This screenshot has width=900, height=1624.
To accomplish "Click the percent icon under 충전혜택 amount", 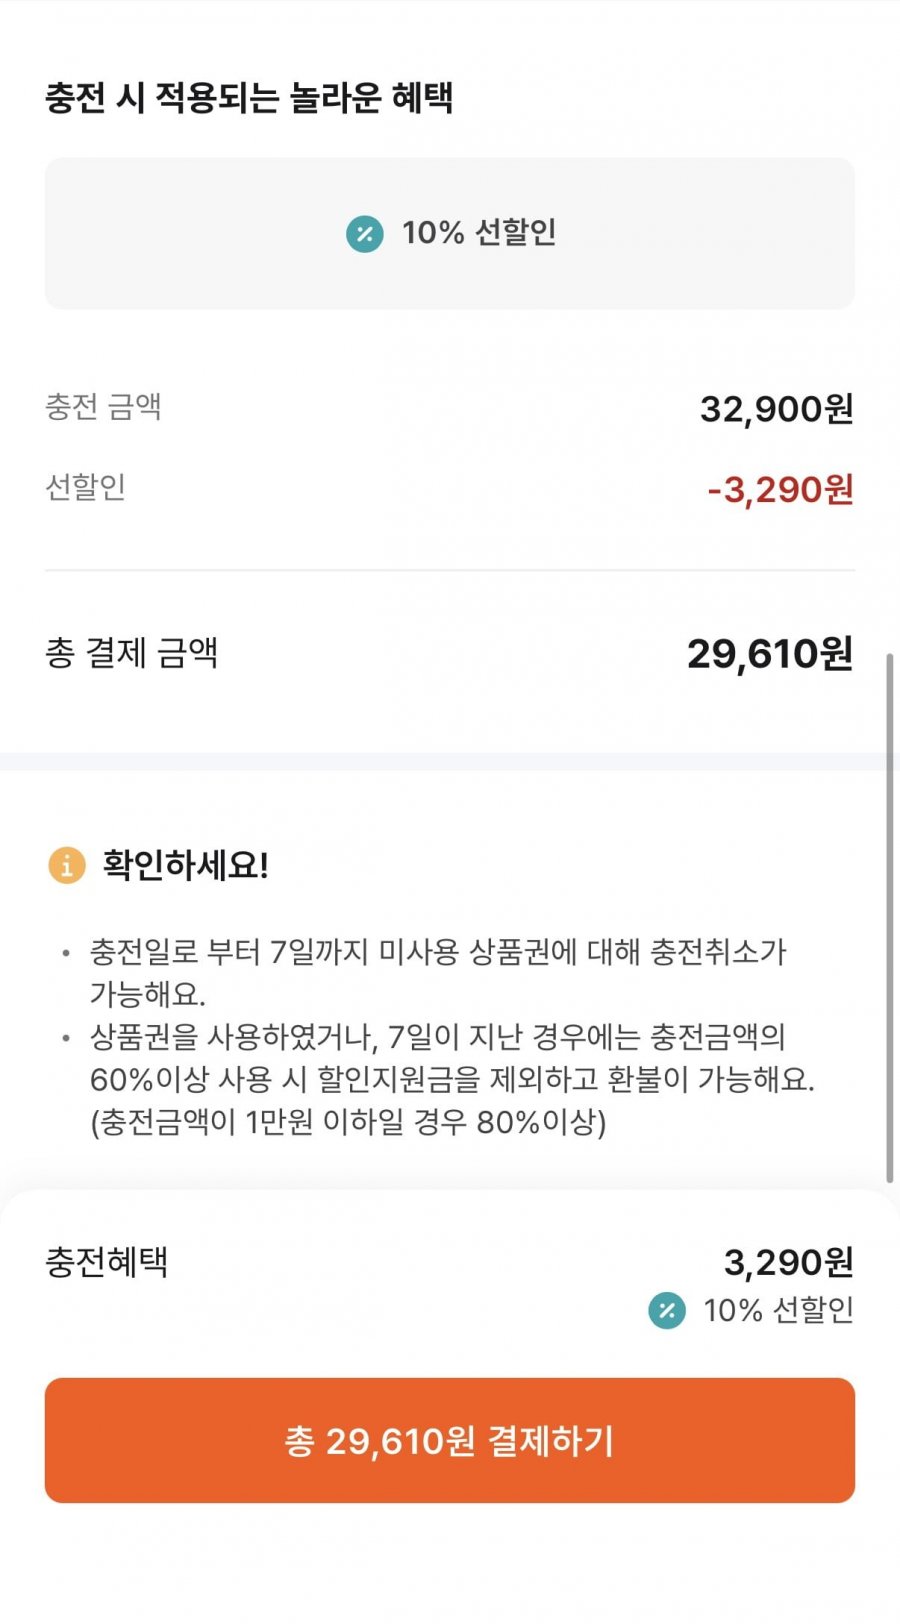I will point(667,1310).
